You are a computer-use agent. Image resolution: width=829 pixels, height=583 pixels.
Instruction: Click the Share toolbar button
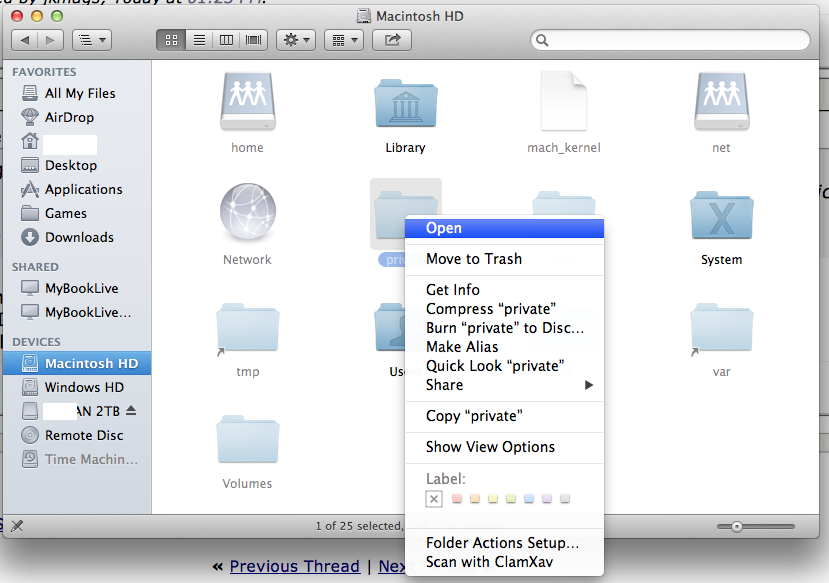coord(392,40)
